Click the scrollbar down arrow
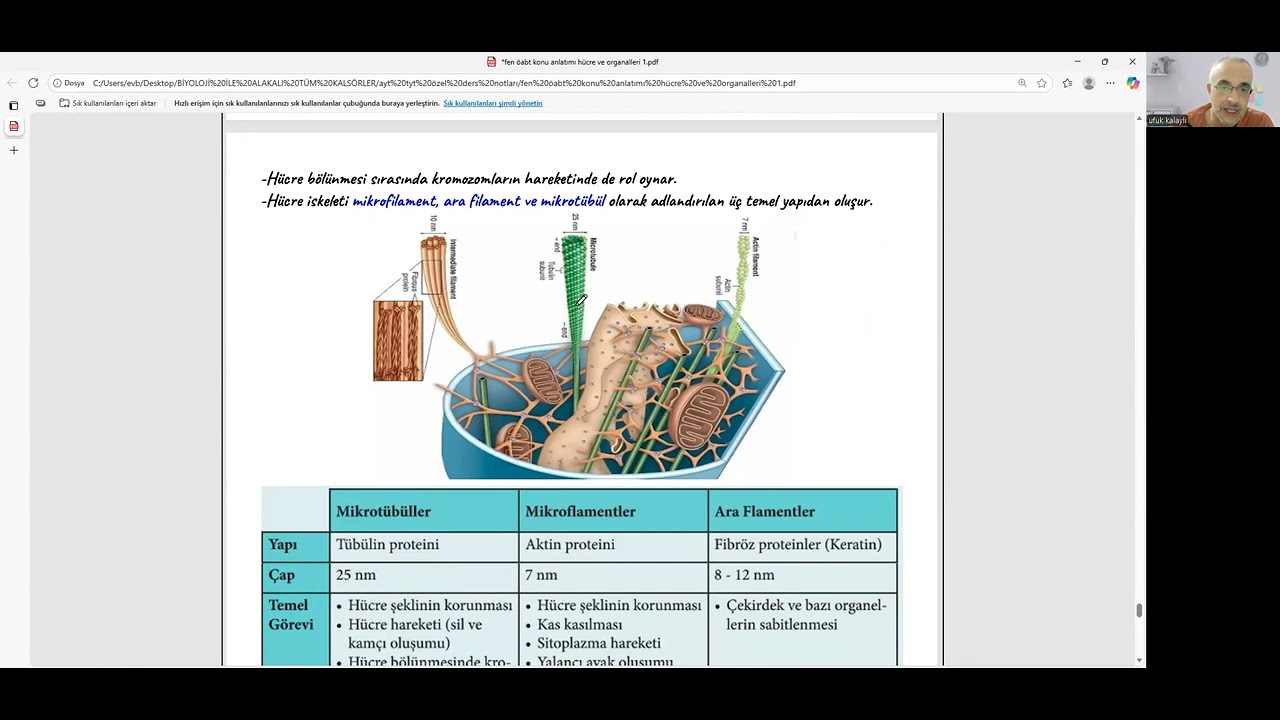 [x=1139, y=660]
